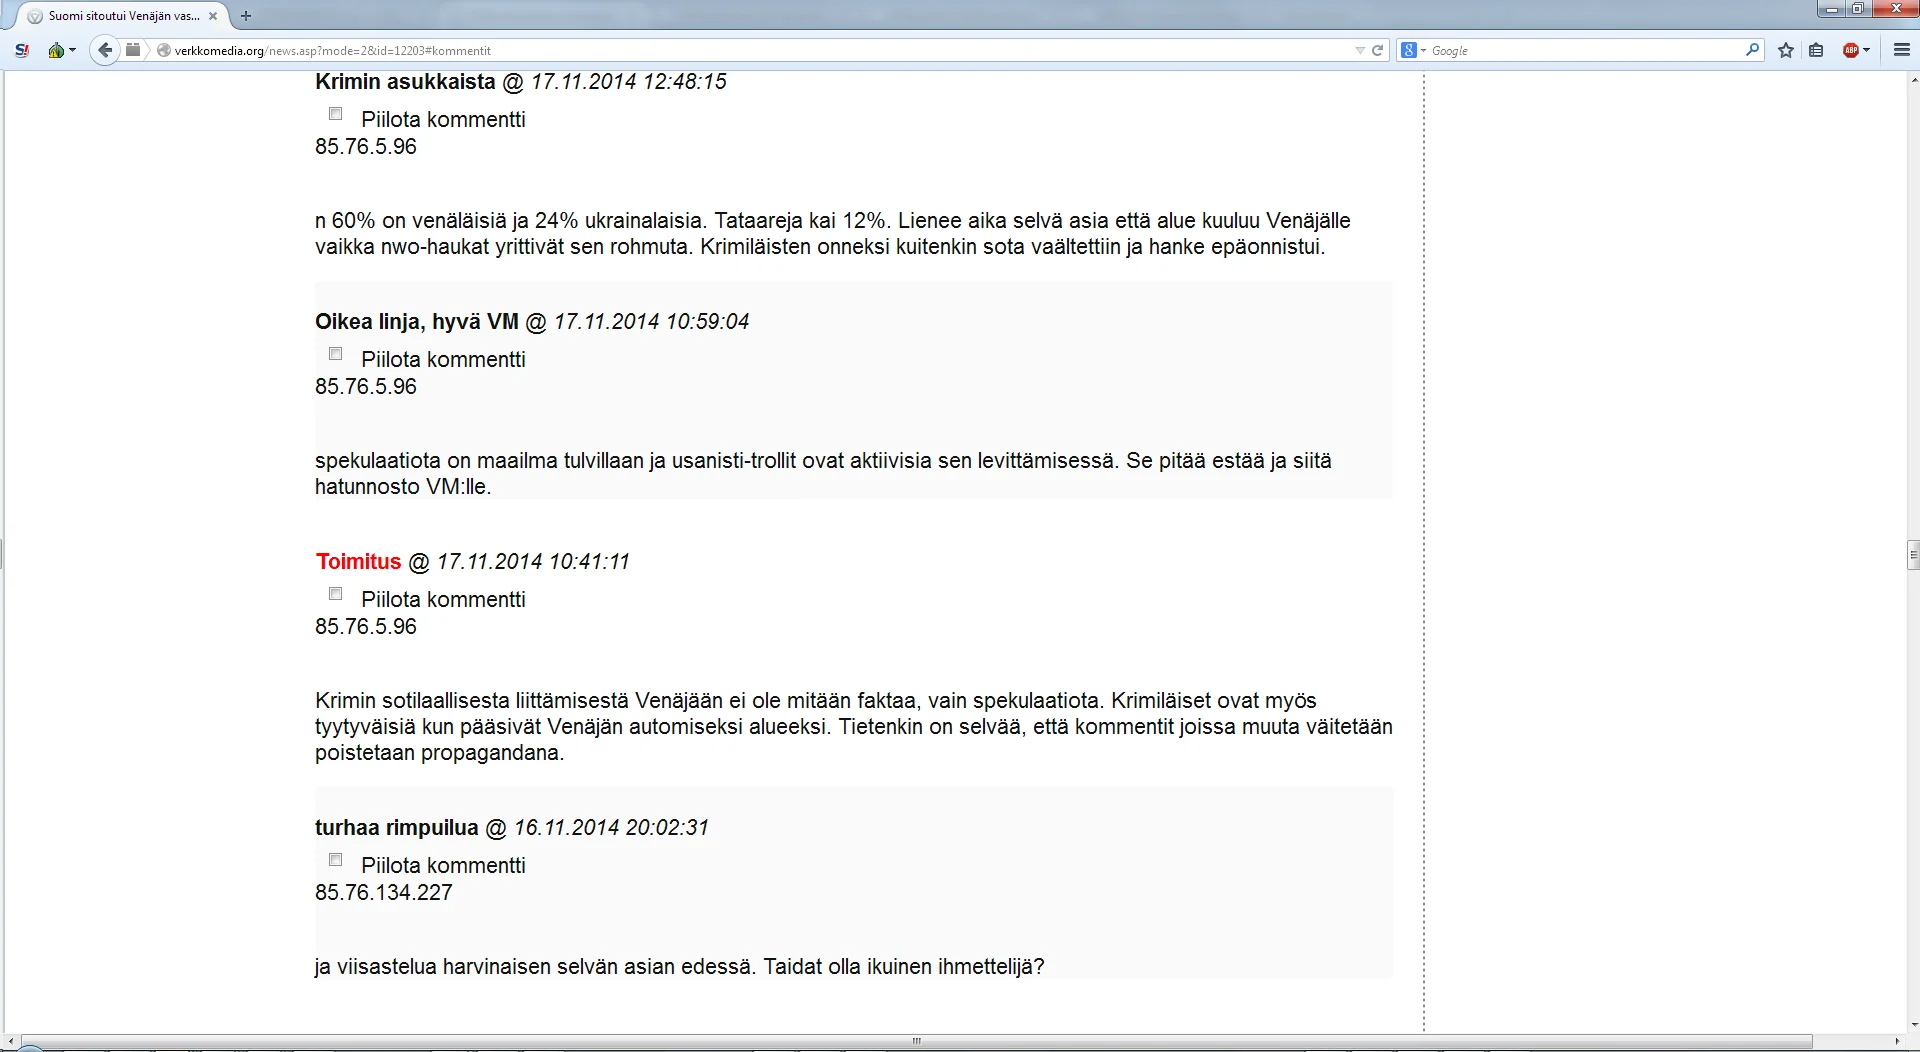Click the S! toolbar extension icon
The width and height of the screenshot is (1920, 1052).
22,50
